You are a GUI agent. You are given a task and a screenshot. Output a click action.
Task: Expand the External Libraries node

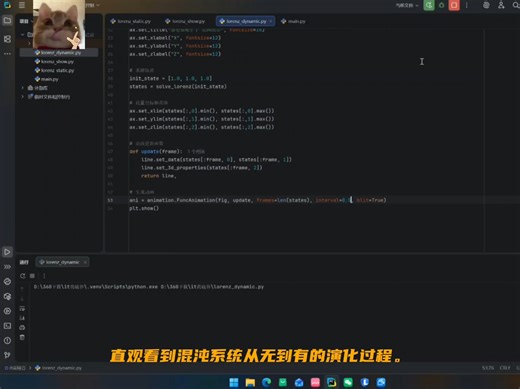click(22, 88)
